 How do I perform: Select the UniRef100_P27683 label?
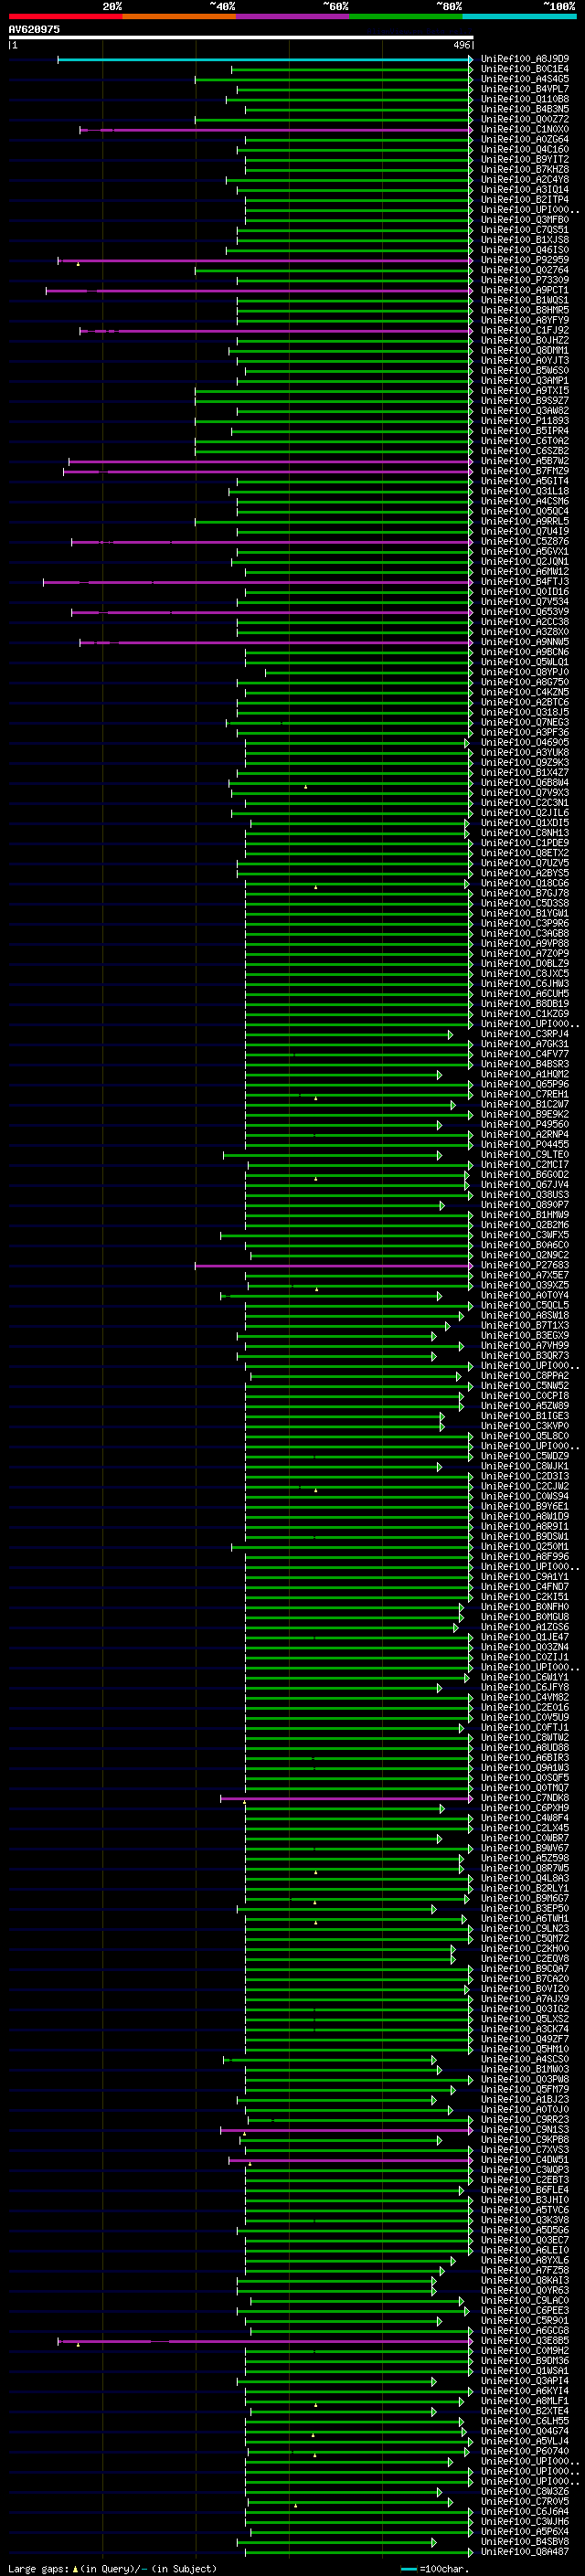524,1266
